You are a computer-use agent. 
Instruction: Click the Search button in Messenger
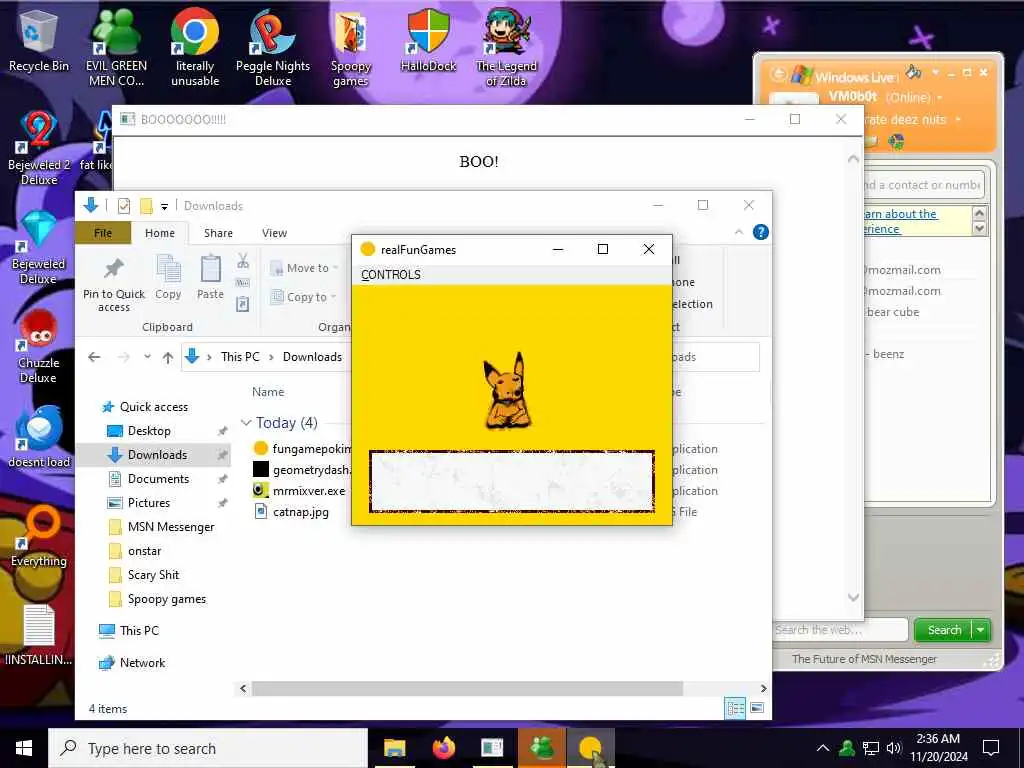point(944,630)
